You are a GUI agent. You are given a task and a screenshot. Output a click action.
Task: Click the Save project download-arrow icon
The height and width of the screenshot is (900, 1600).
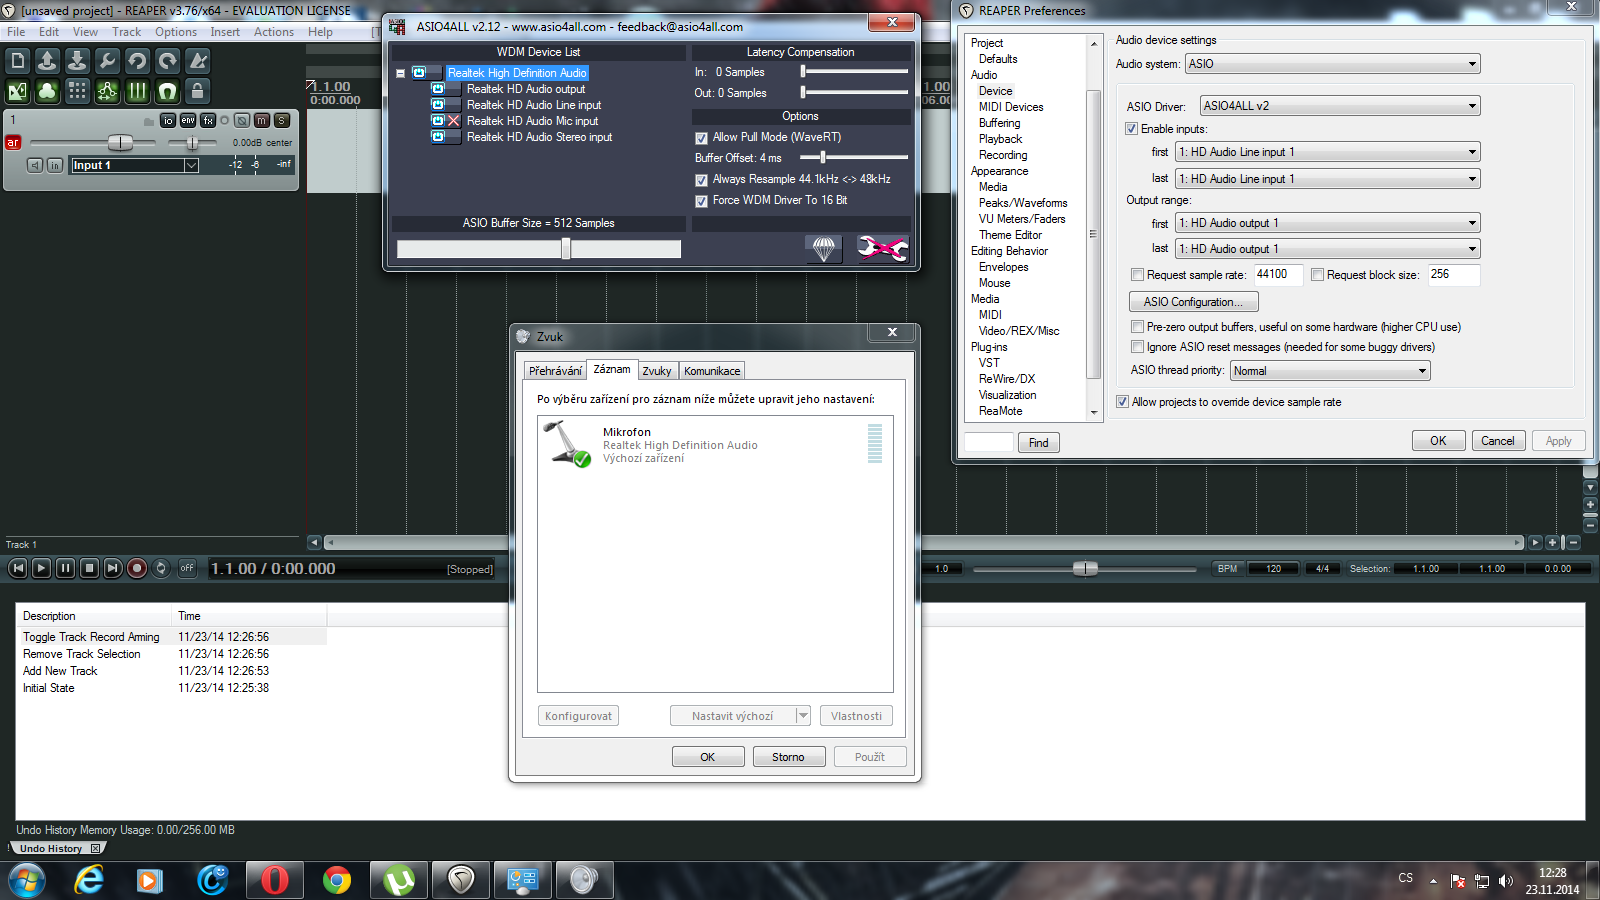tap(77, 61)
